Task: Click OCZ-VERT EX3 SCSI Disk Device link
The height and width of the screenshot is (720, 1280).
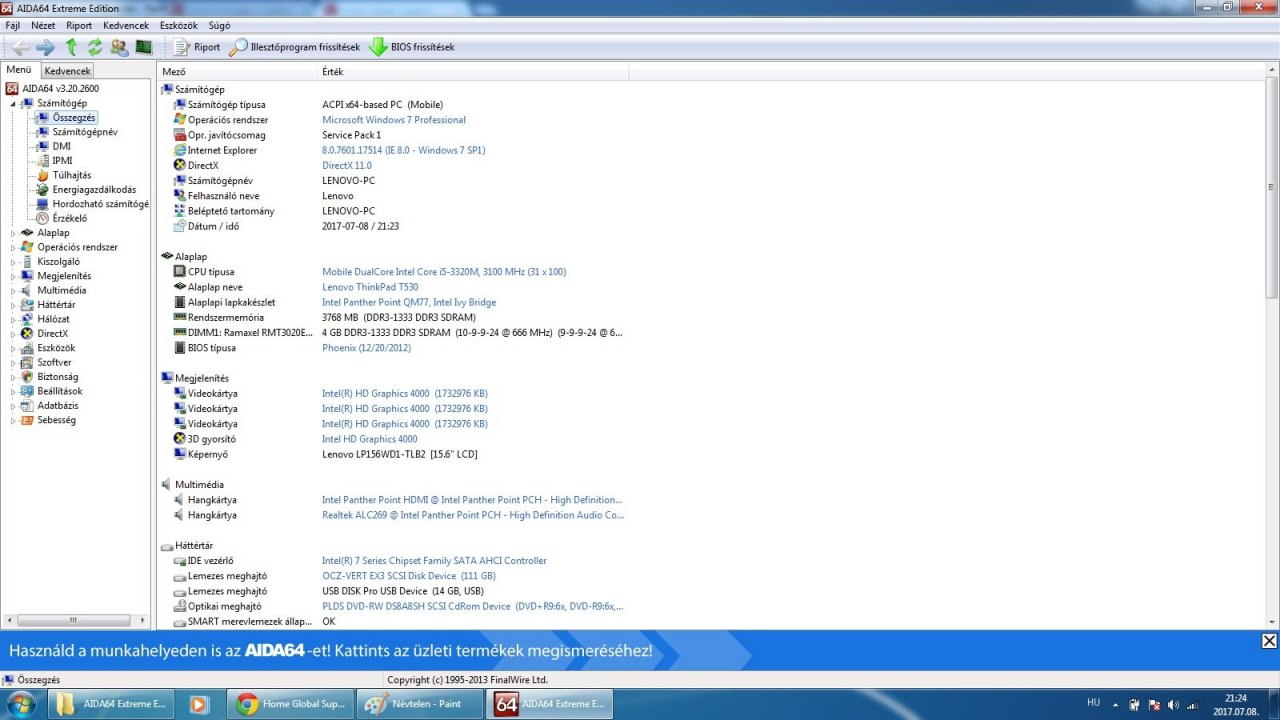Action: (x=408, y=576)
